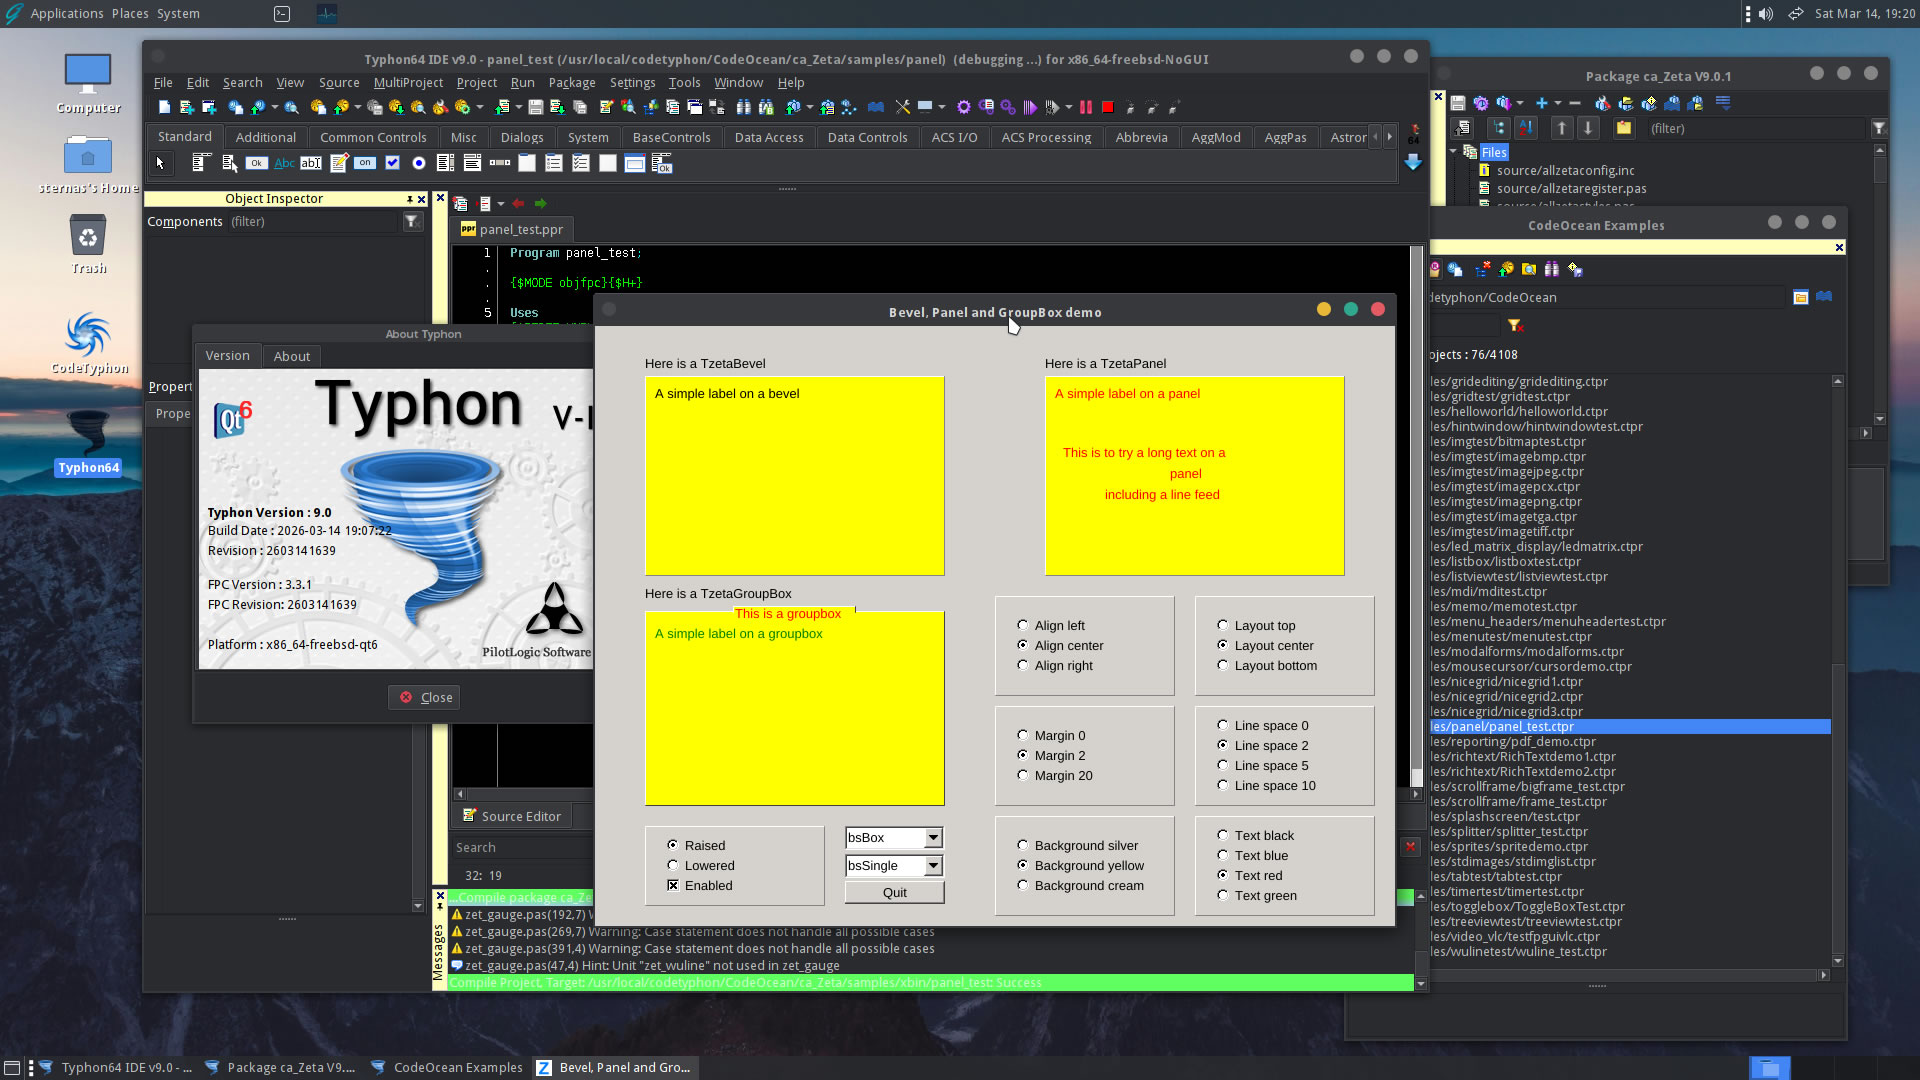Viewport: 1920px width, 1080px height.
Task: Collapse the Files tree node in Package window
Action: click(1453, 152)
